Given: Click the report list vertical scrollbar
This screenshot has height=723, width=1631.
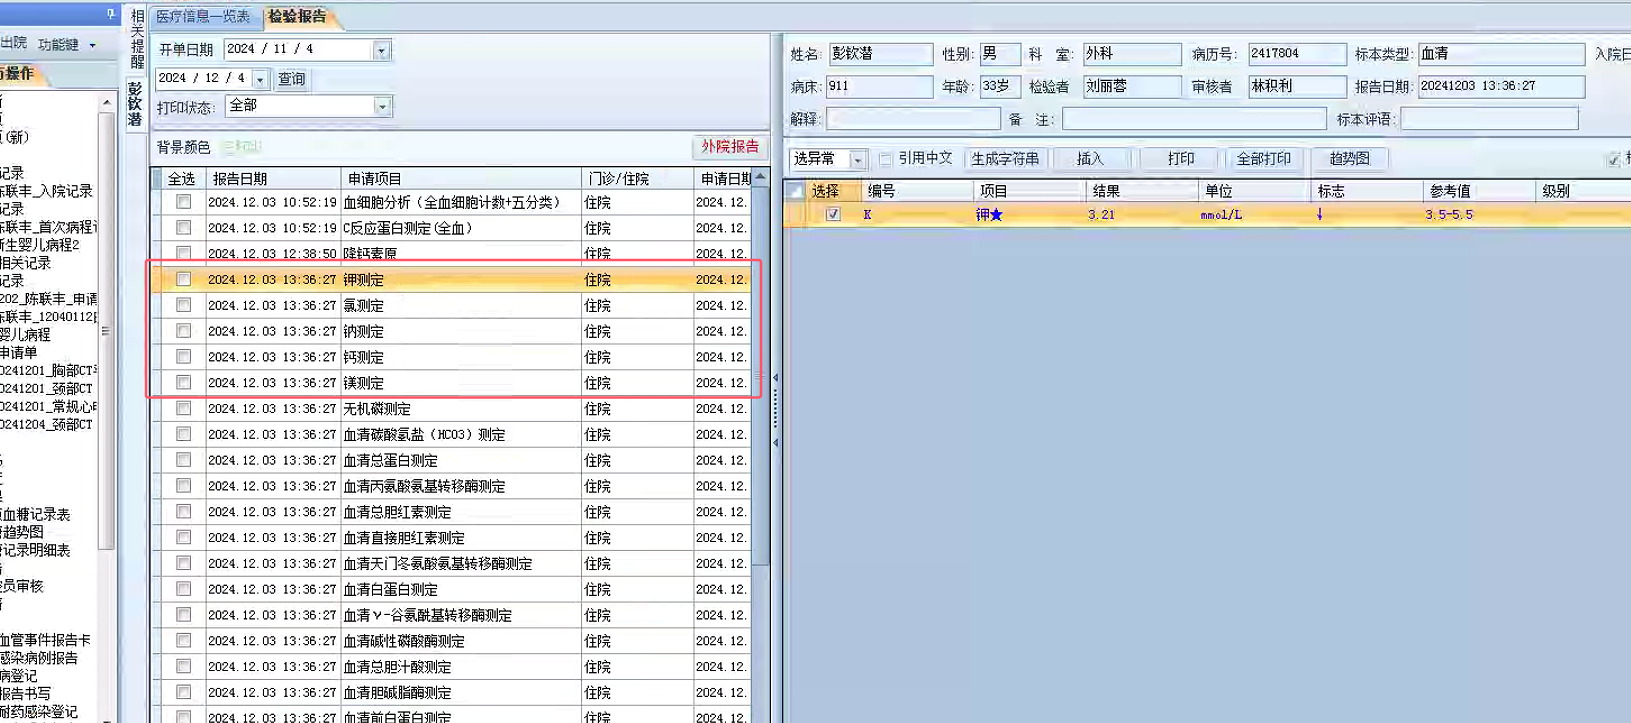Looking at the screenshot, I should [760, 375].
